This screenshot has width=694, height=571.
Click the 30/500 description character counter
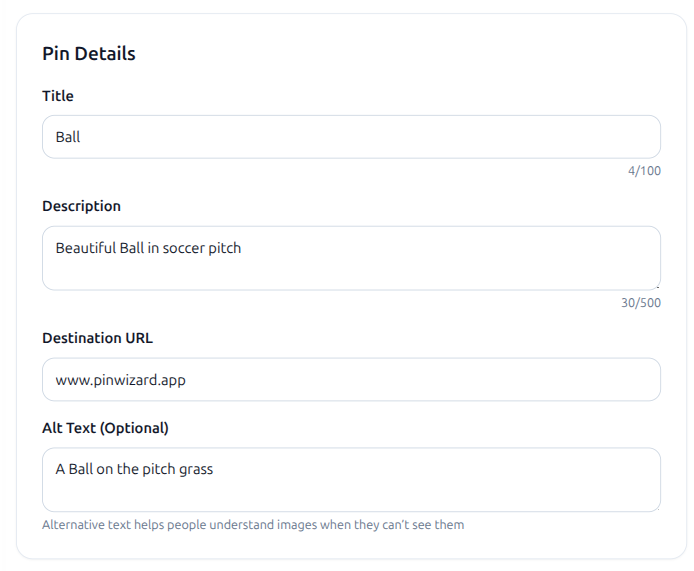click(x=640, y=303)
